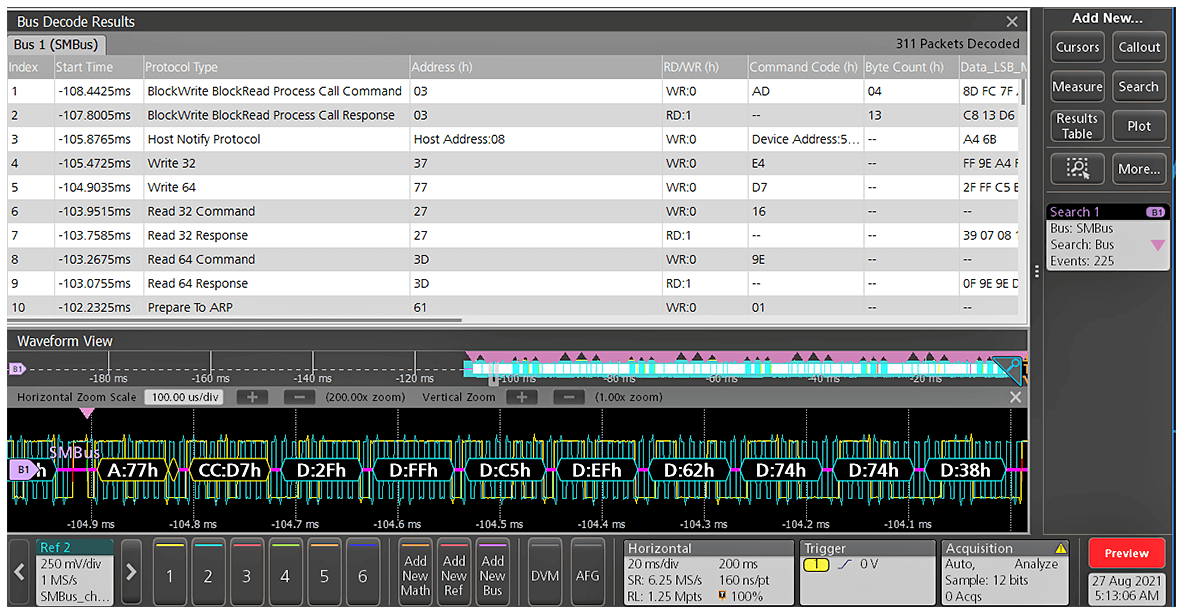Select Read 32 Response row
The height and width of the screenshot is (614, 1181).
click(513, 236)
